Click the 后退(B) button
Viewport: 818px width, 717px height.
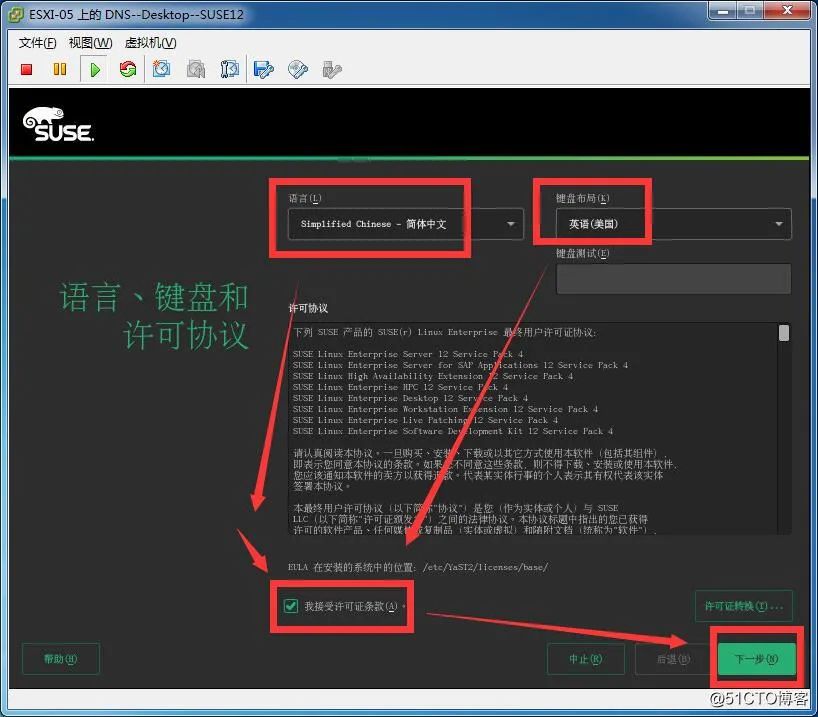pos(673,659)
